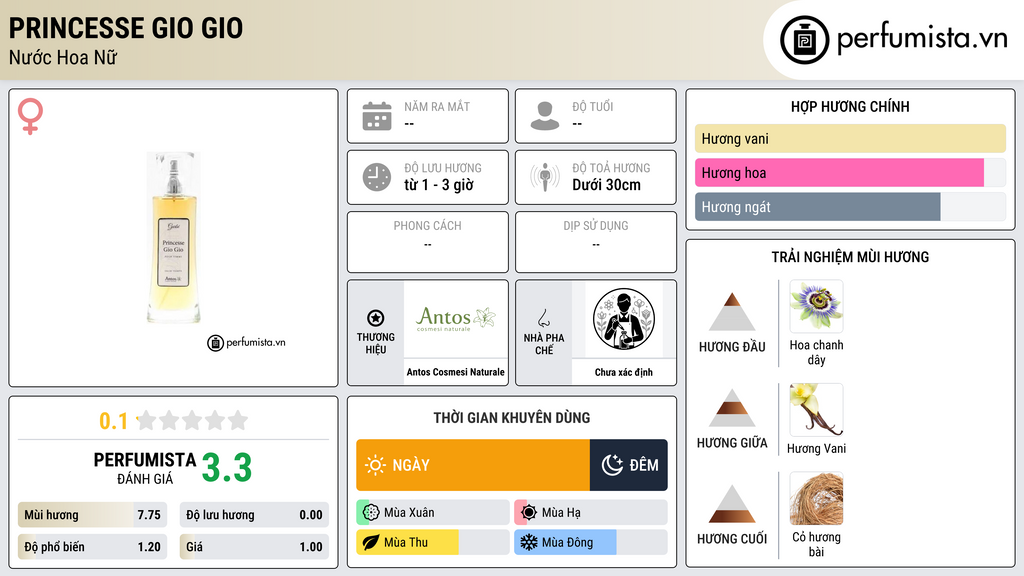
Task: Click the Phong cách card
Action: coord(428,242)
